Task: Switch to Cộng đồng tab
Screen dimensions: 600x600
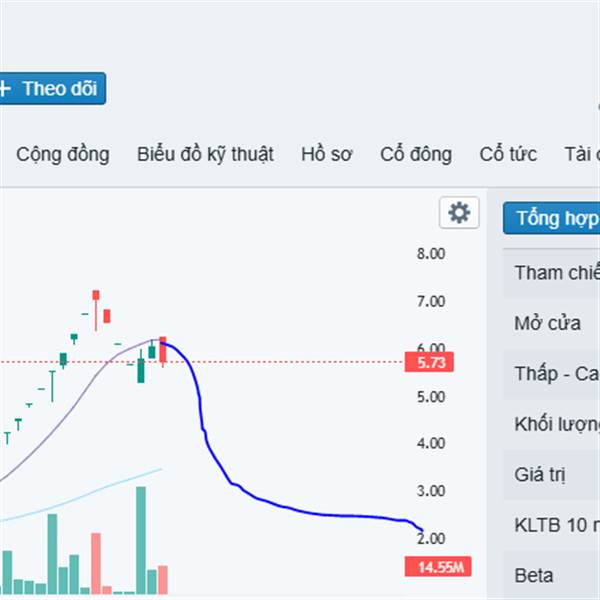Action: coord(63,155)
